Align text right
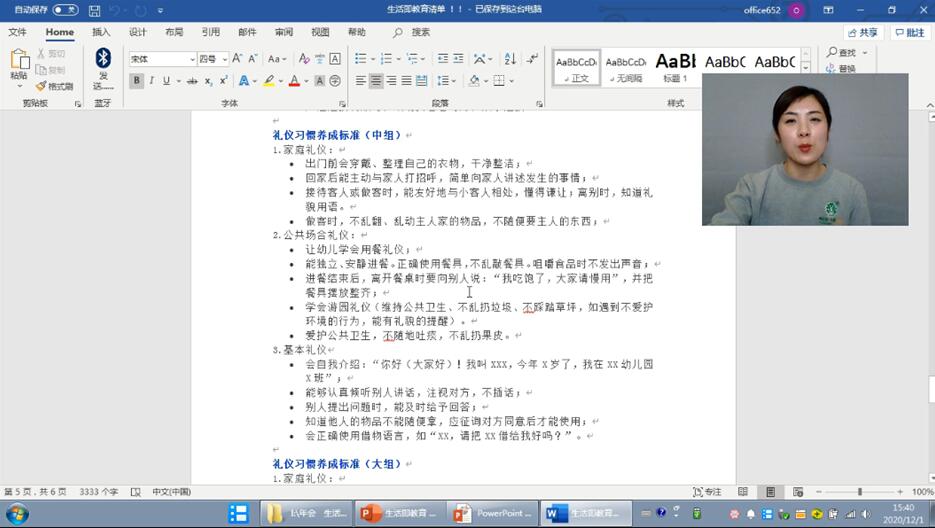The width and height of the screenshot is (935, 528). click(x=391, y=81)
